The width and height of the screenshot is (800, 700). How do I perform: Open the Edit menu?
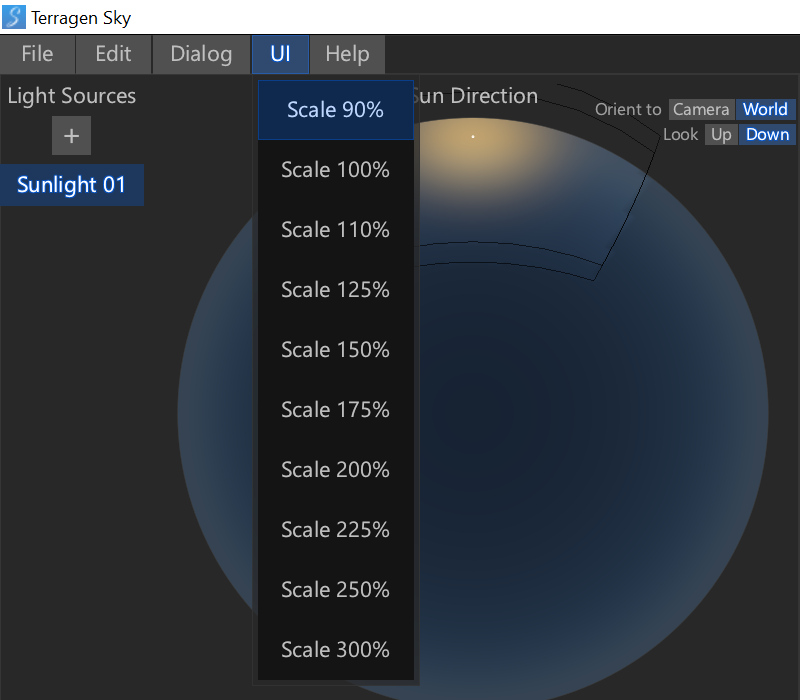(x=113, y=54)
